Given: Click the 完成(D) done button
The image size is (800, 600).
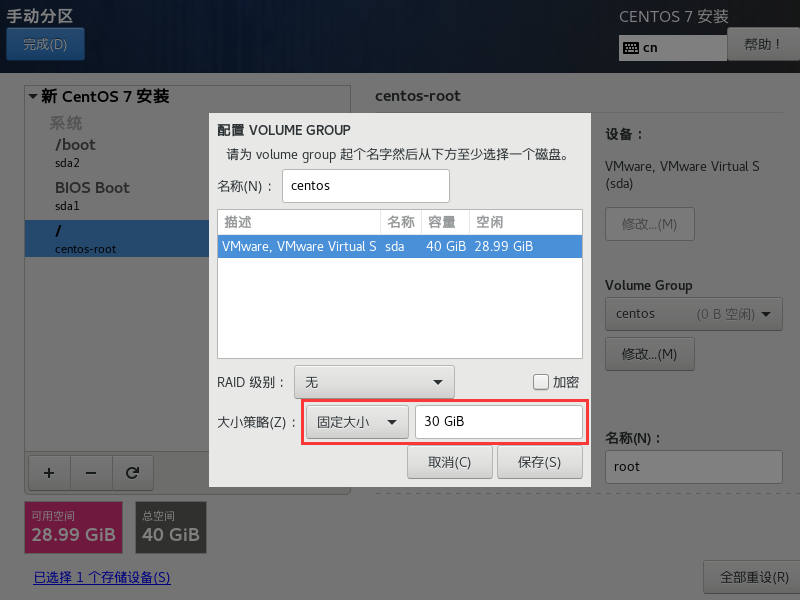Looking at the screenshot, I should 45,44.
